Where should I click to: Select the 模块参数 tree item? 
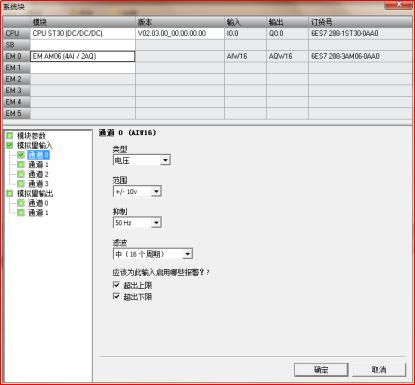coord(31,136)
